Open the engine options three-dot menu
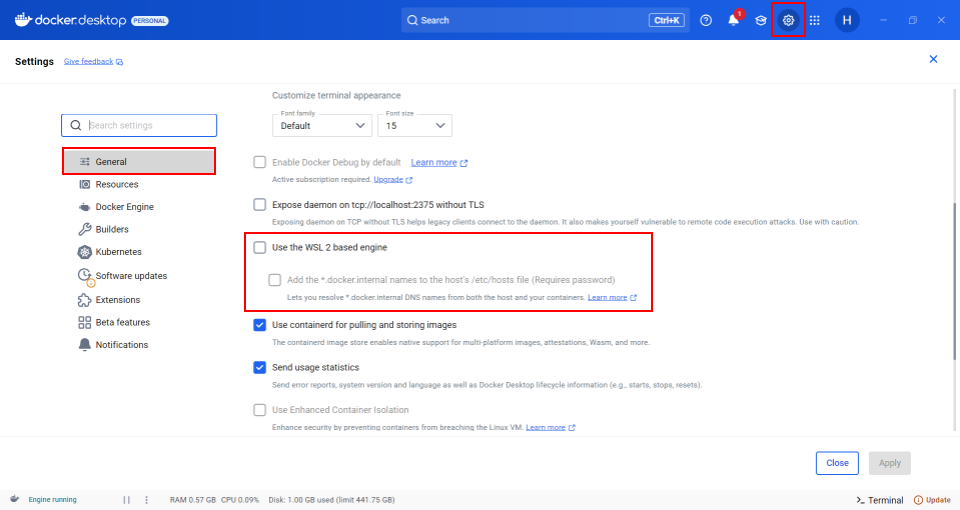 click(147, 500)
